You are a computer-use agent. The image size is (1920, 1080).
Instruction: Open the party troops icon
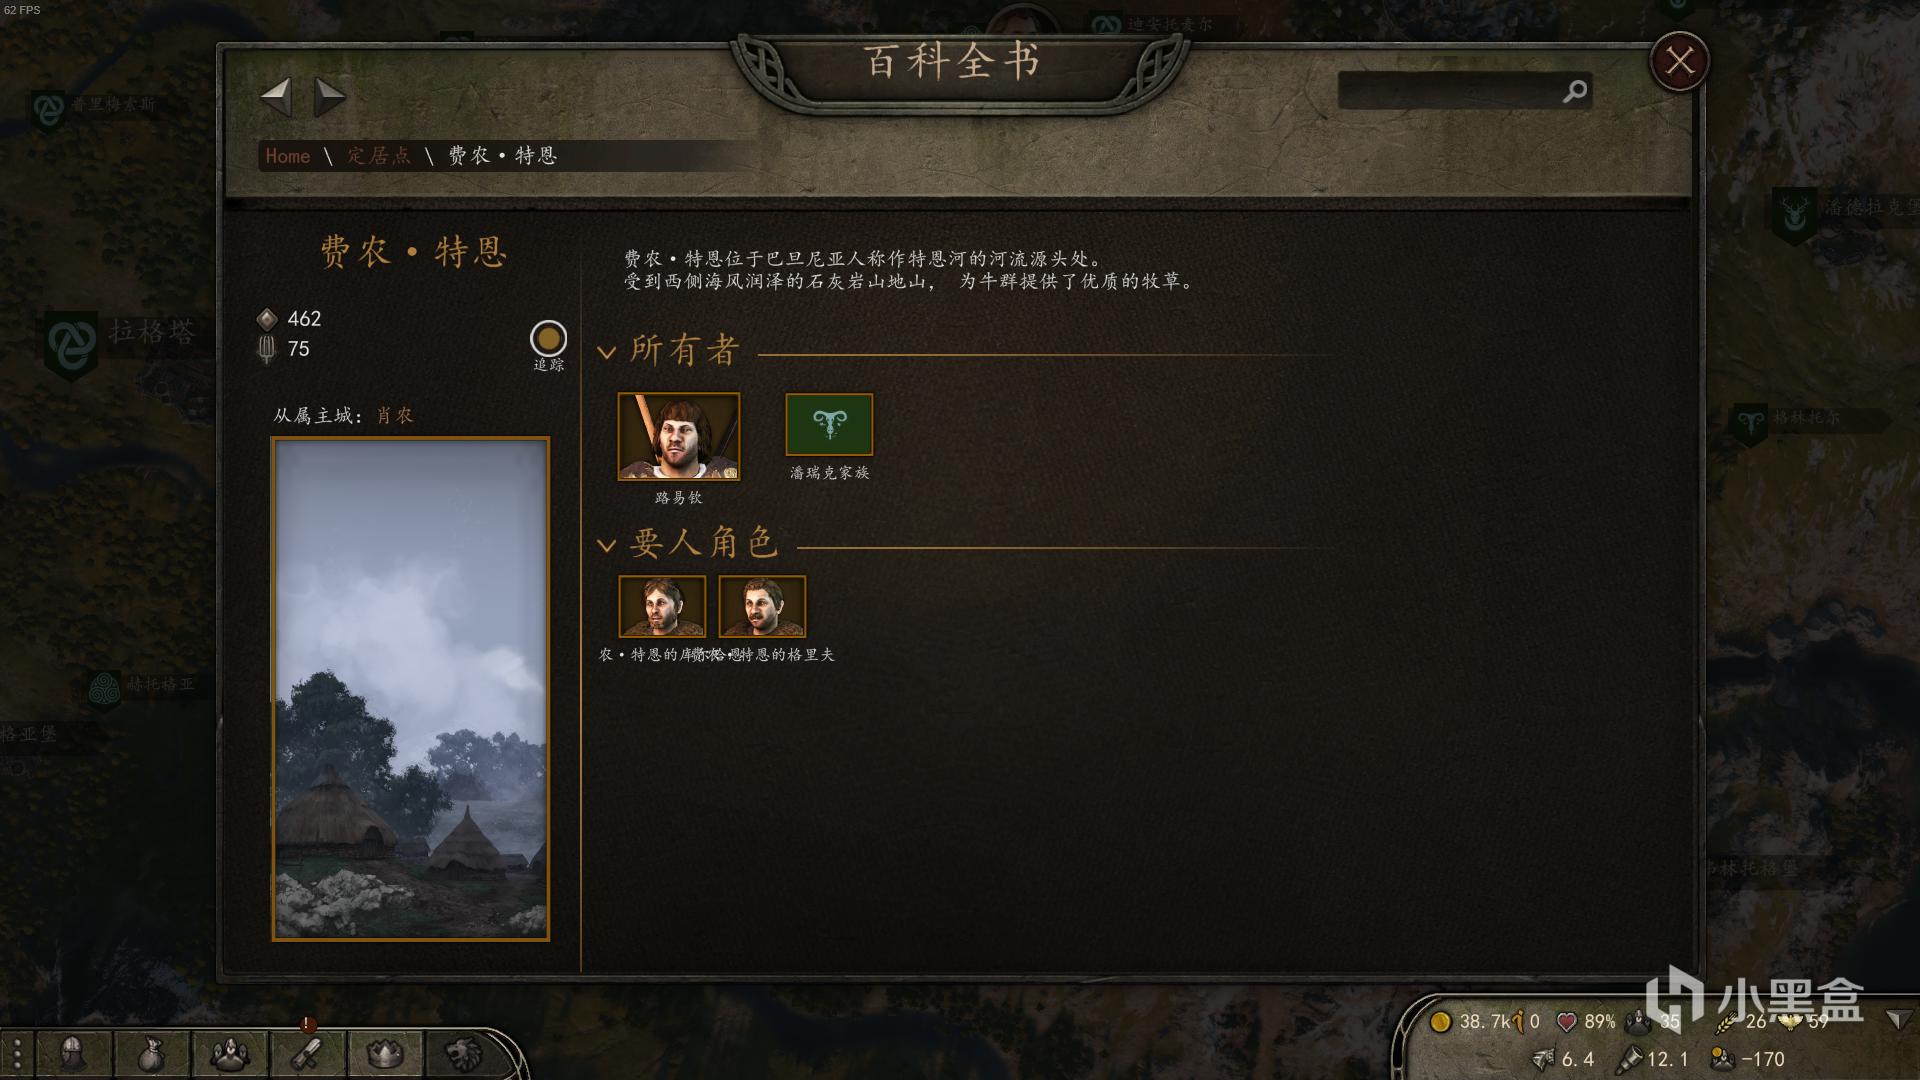(x=229, y=1053)
